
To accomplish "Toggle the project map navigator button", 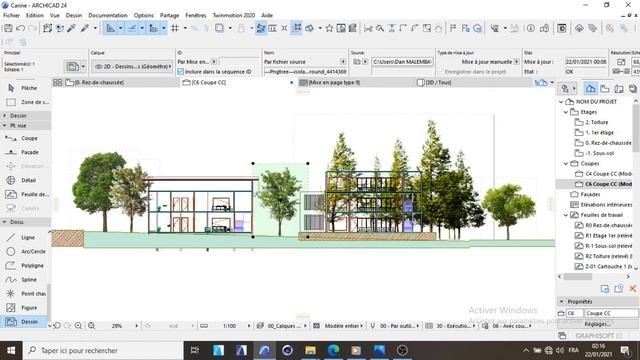I will (x=590, y=89).
